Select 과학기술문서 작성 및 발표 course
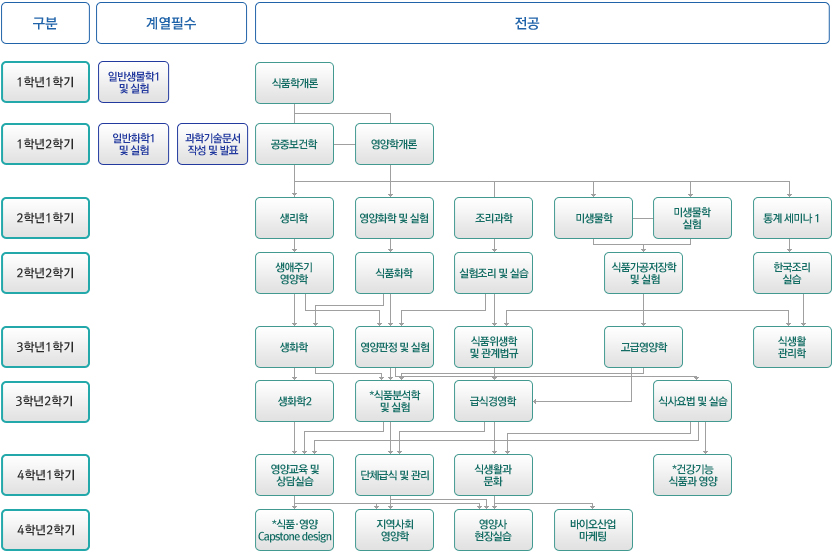832x556 pixels. pyautogui.click(x=212, y=144)
